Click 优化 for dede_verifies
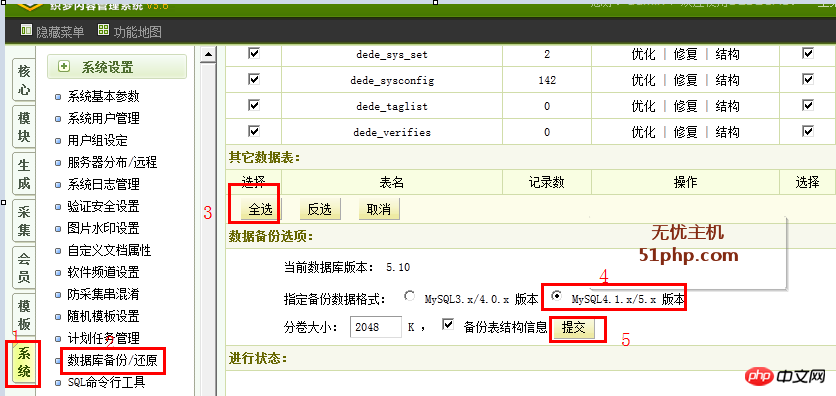The height and width of the screenshot is (396, 836). [x=643, y=132]
